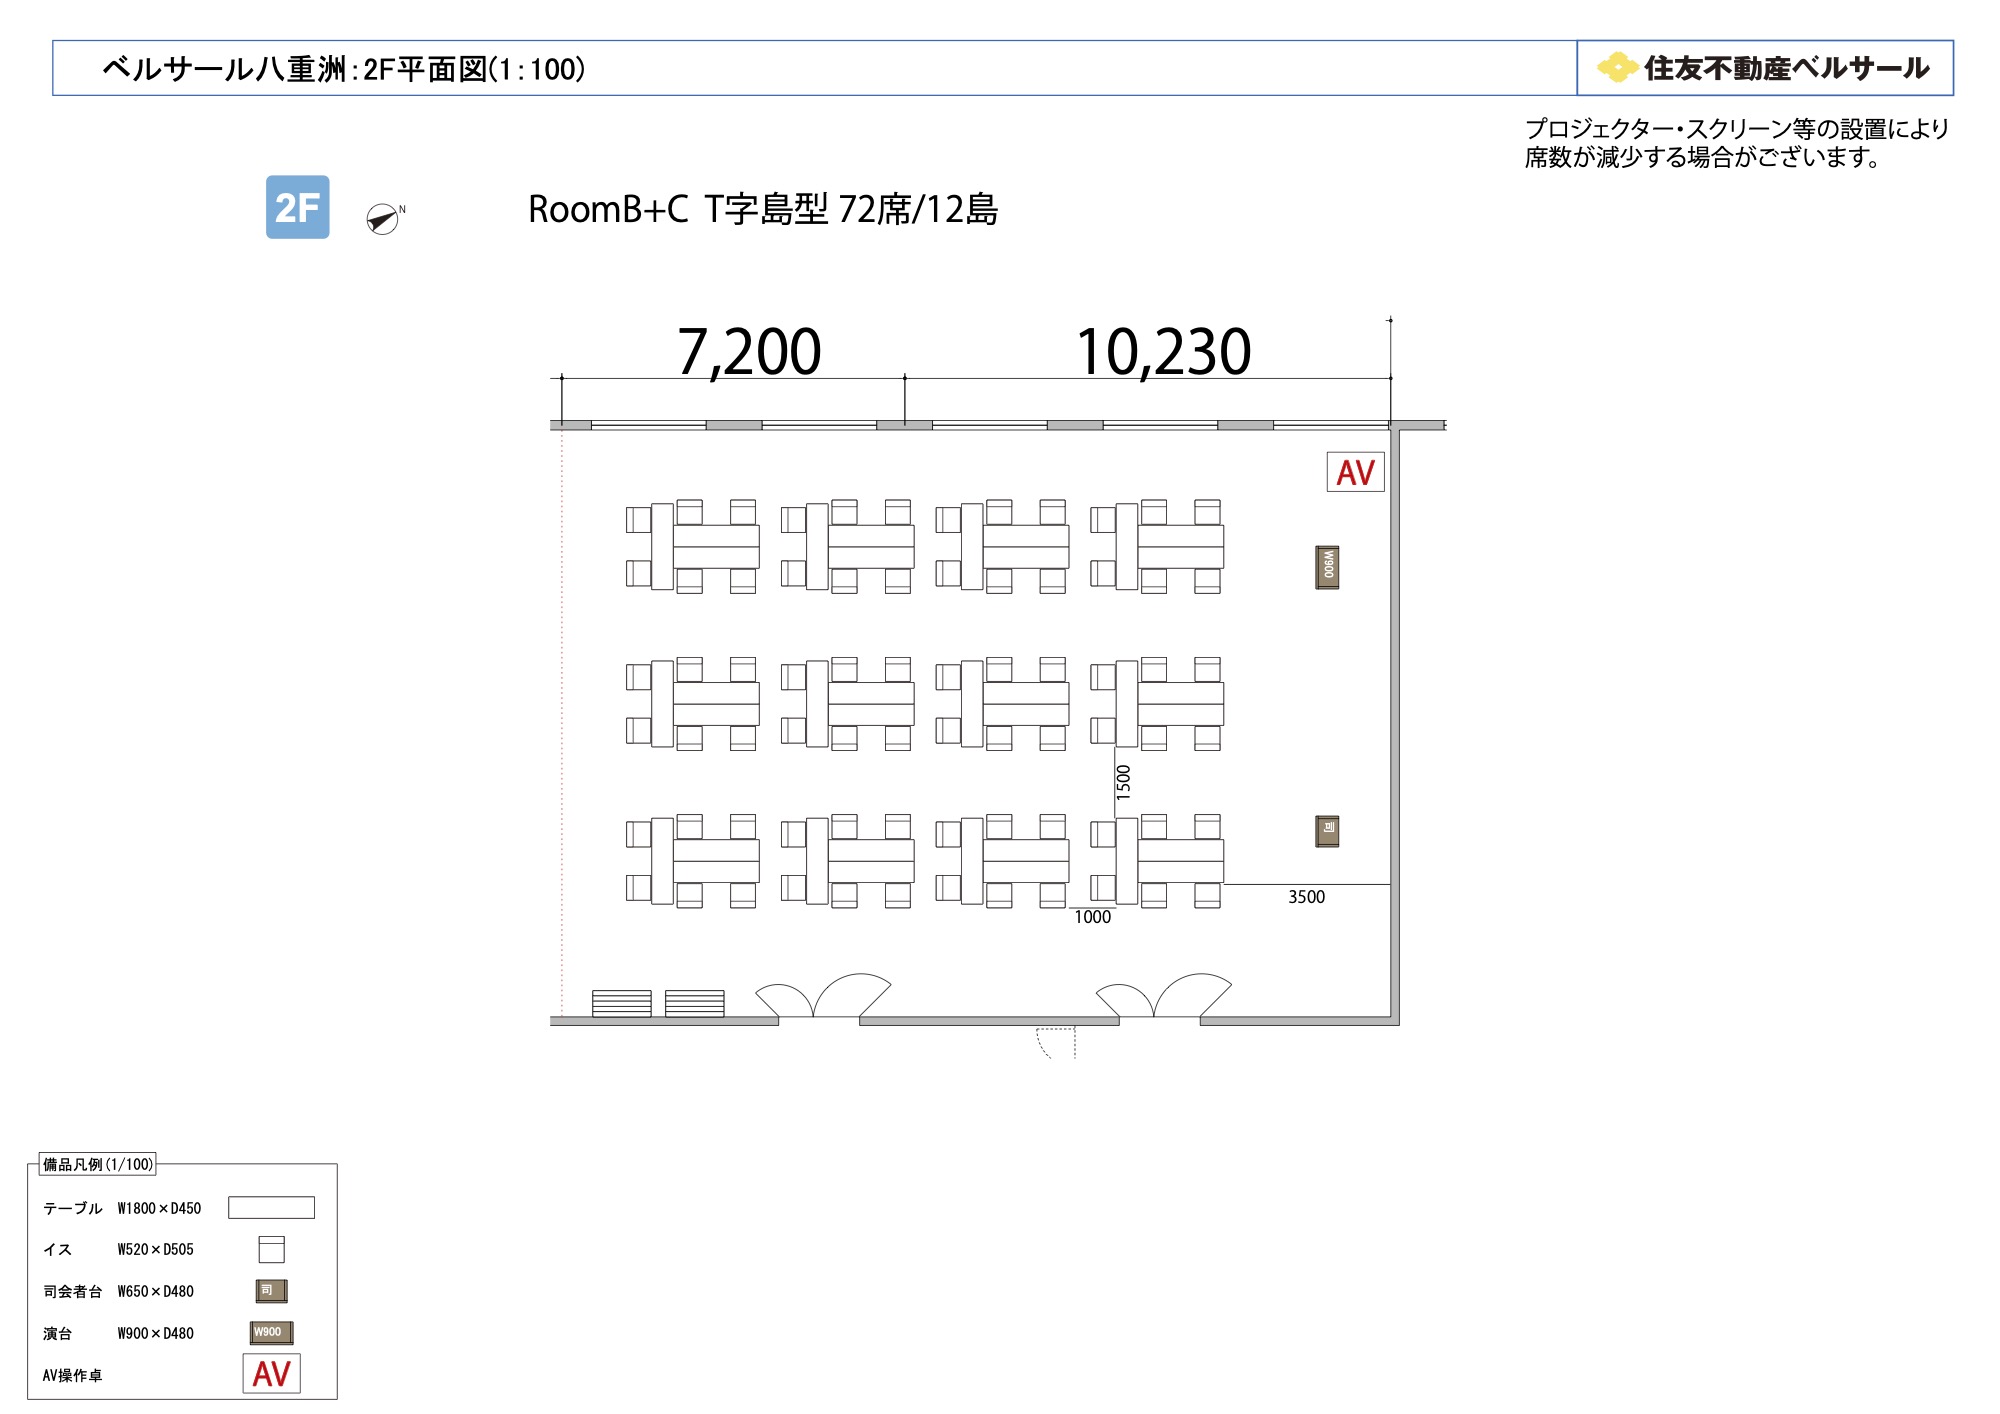Click the 席数が減少する場合がございます。 note line

1704,157
